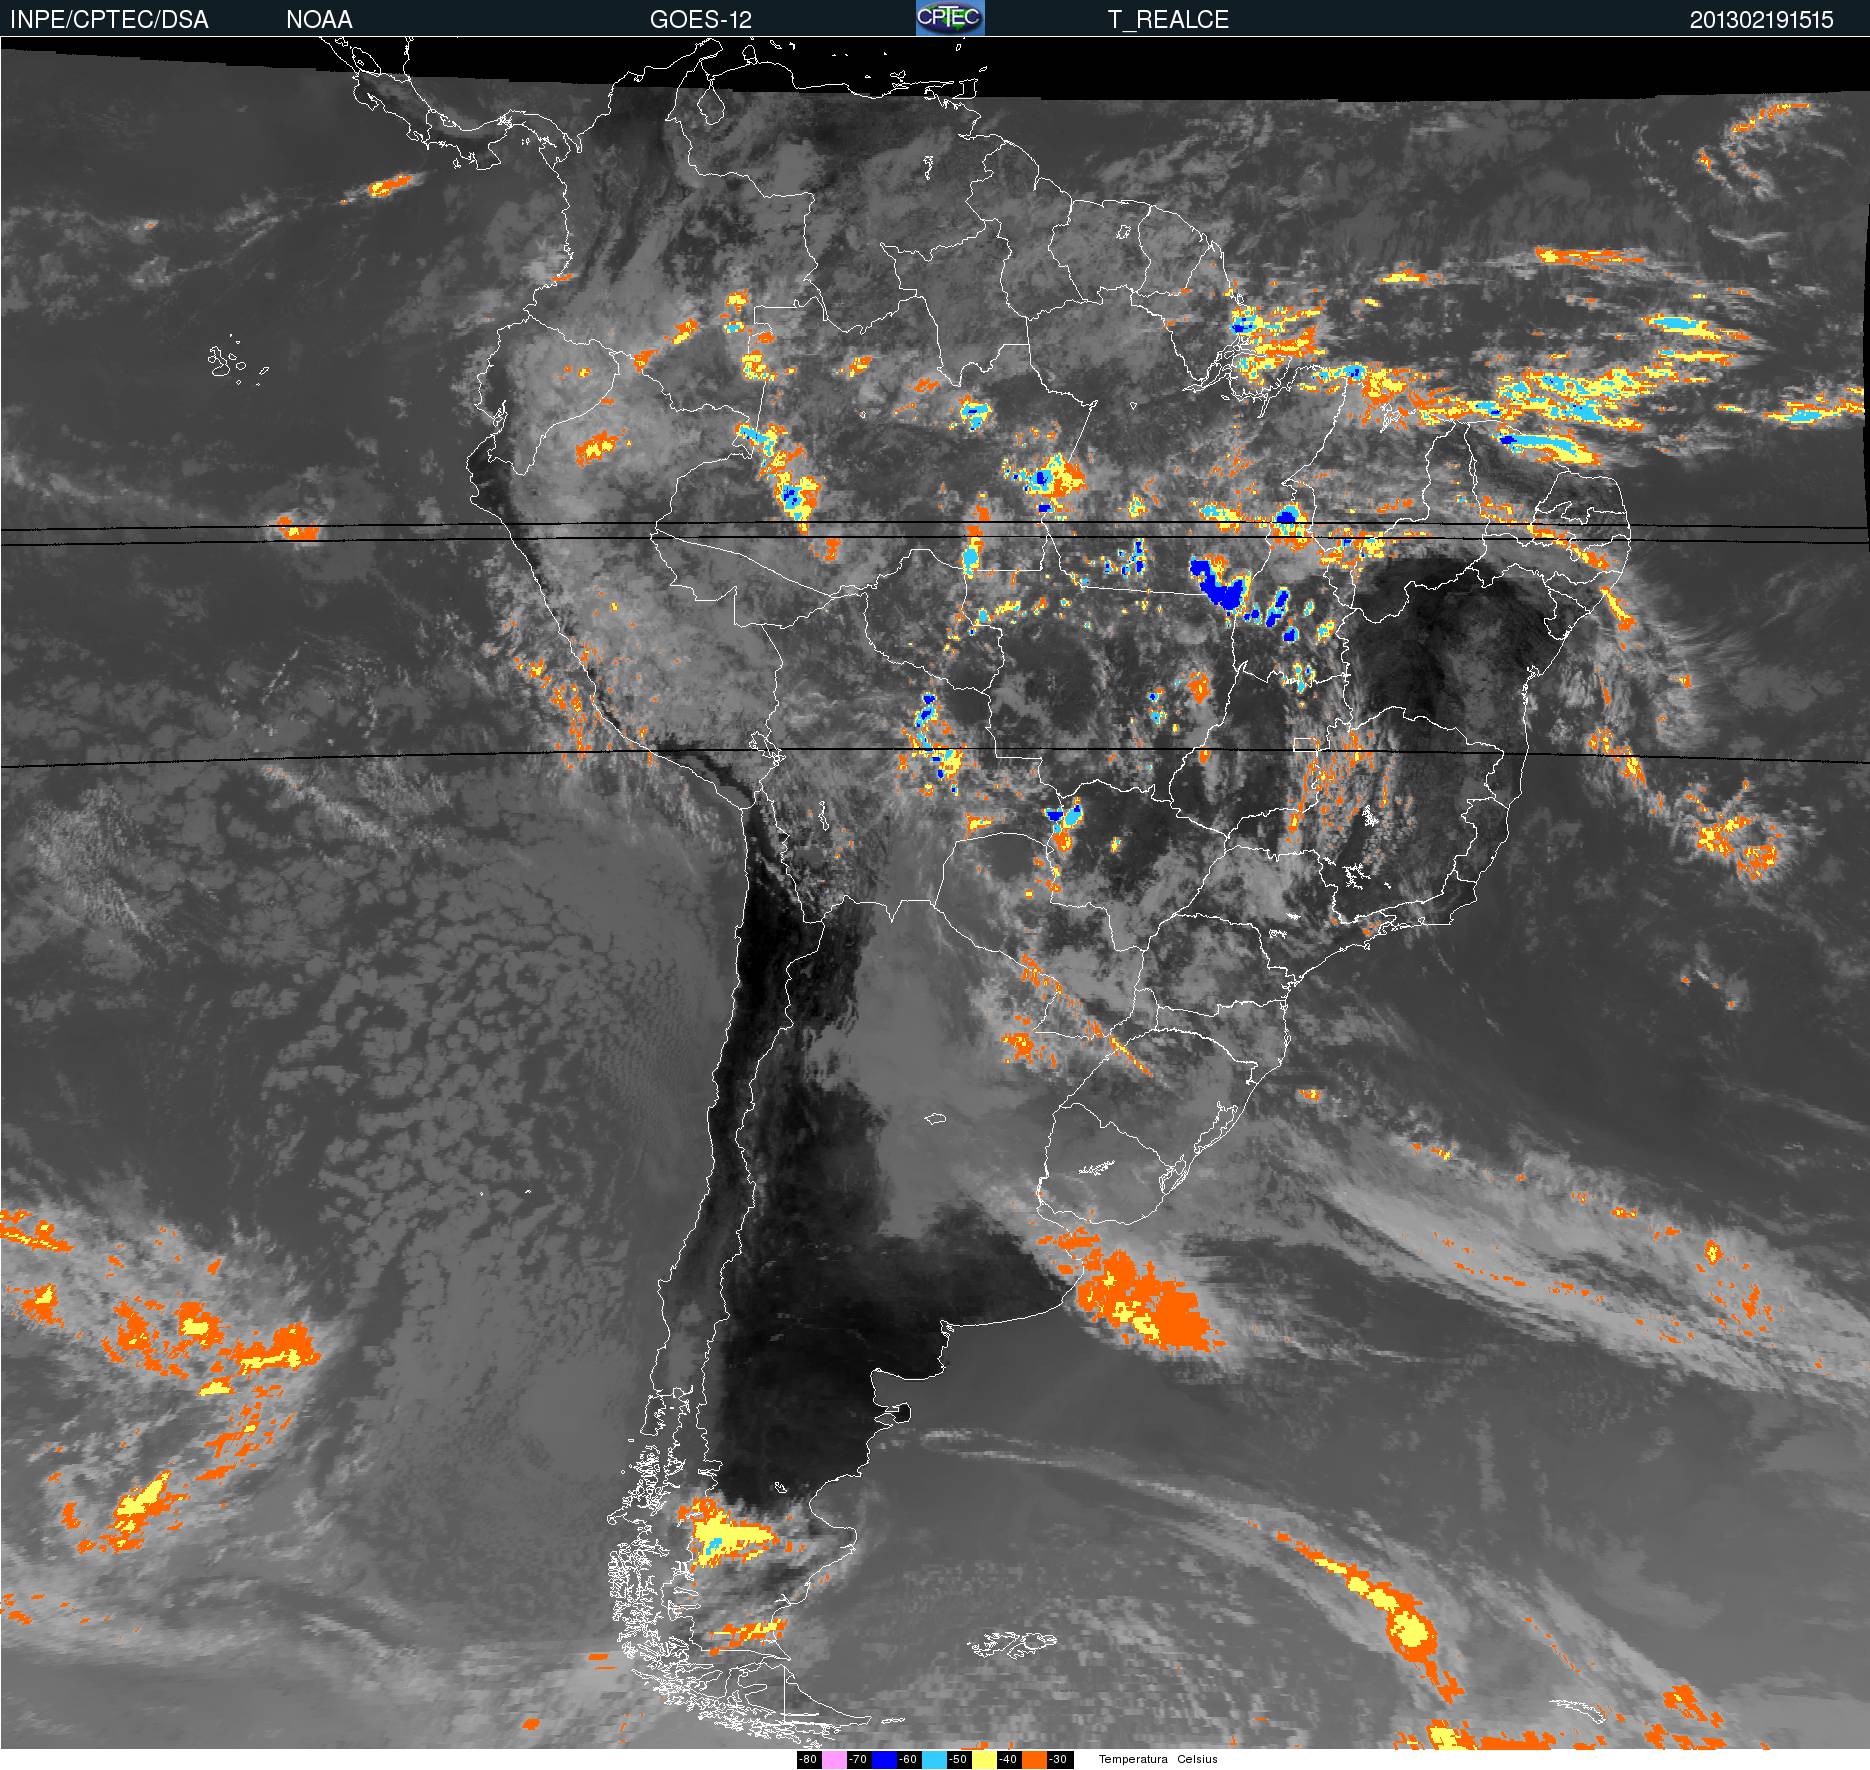Click the Temperatura legend label

[1133, 1759]
